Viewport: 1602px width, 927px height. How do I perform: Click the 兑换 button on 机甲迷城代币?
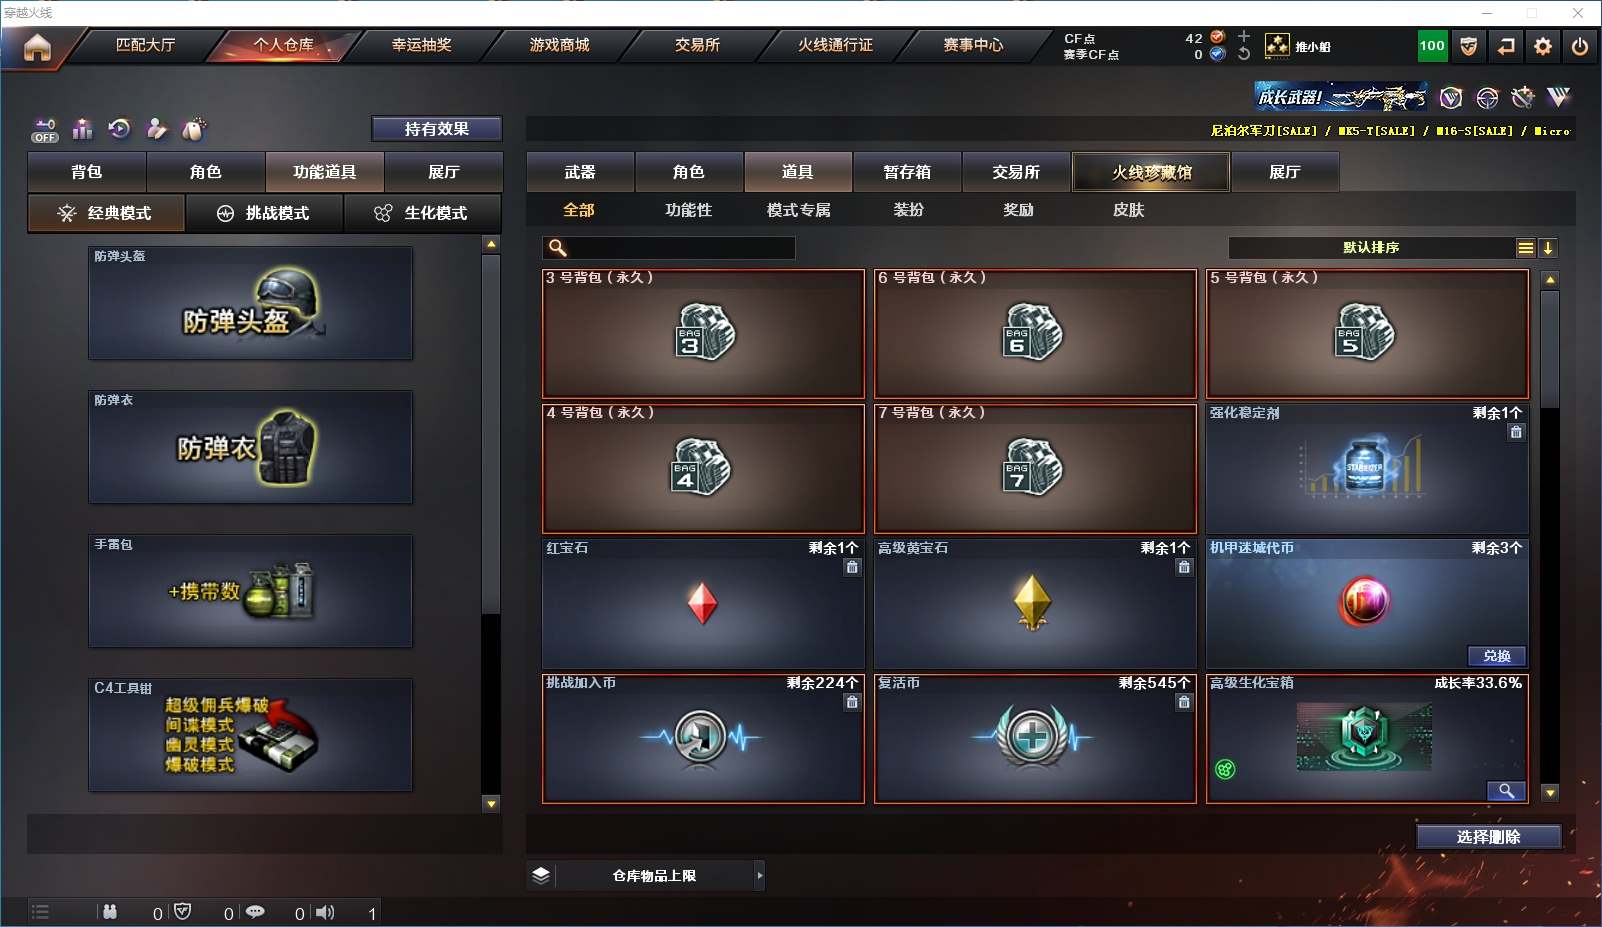[x=1497, y=656]
